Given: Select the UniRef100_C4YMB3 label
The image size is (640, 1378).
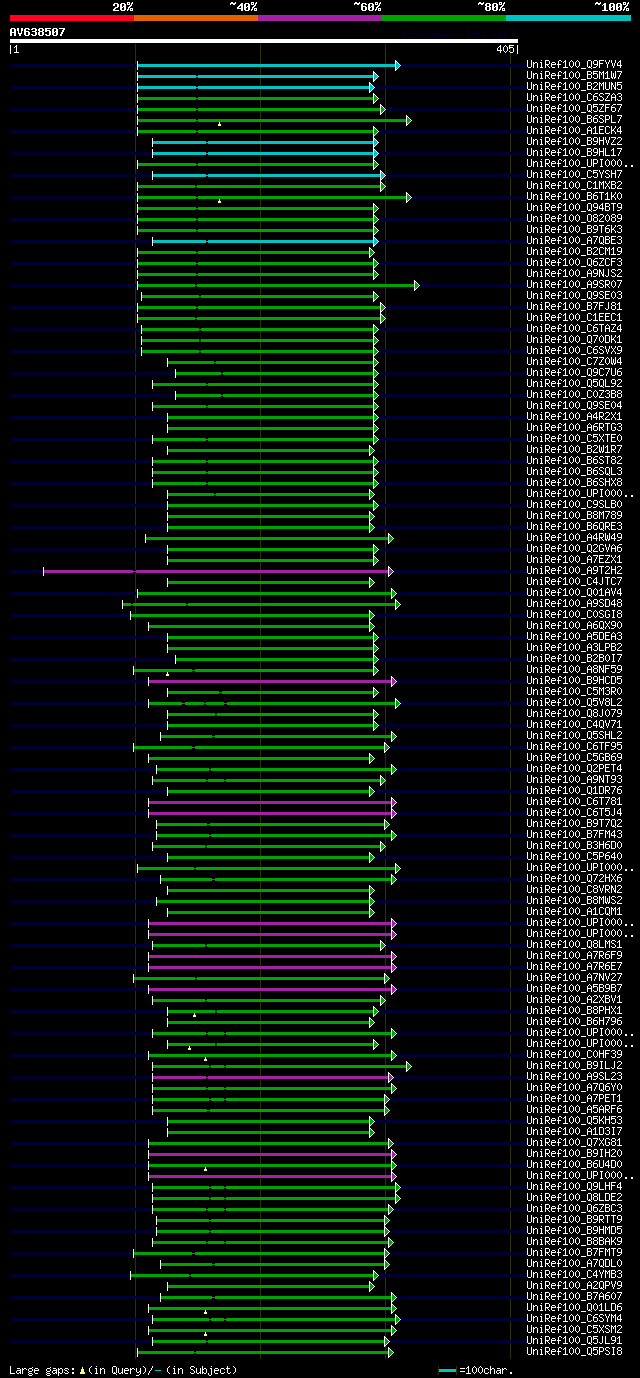Looking at the screenshot, I should [574, 1275].
